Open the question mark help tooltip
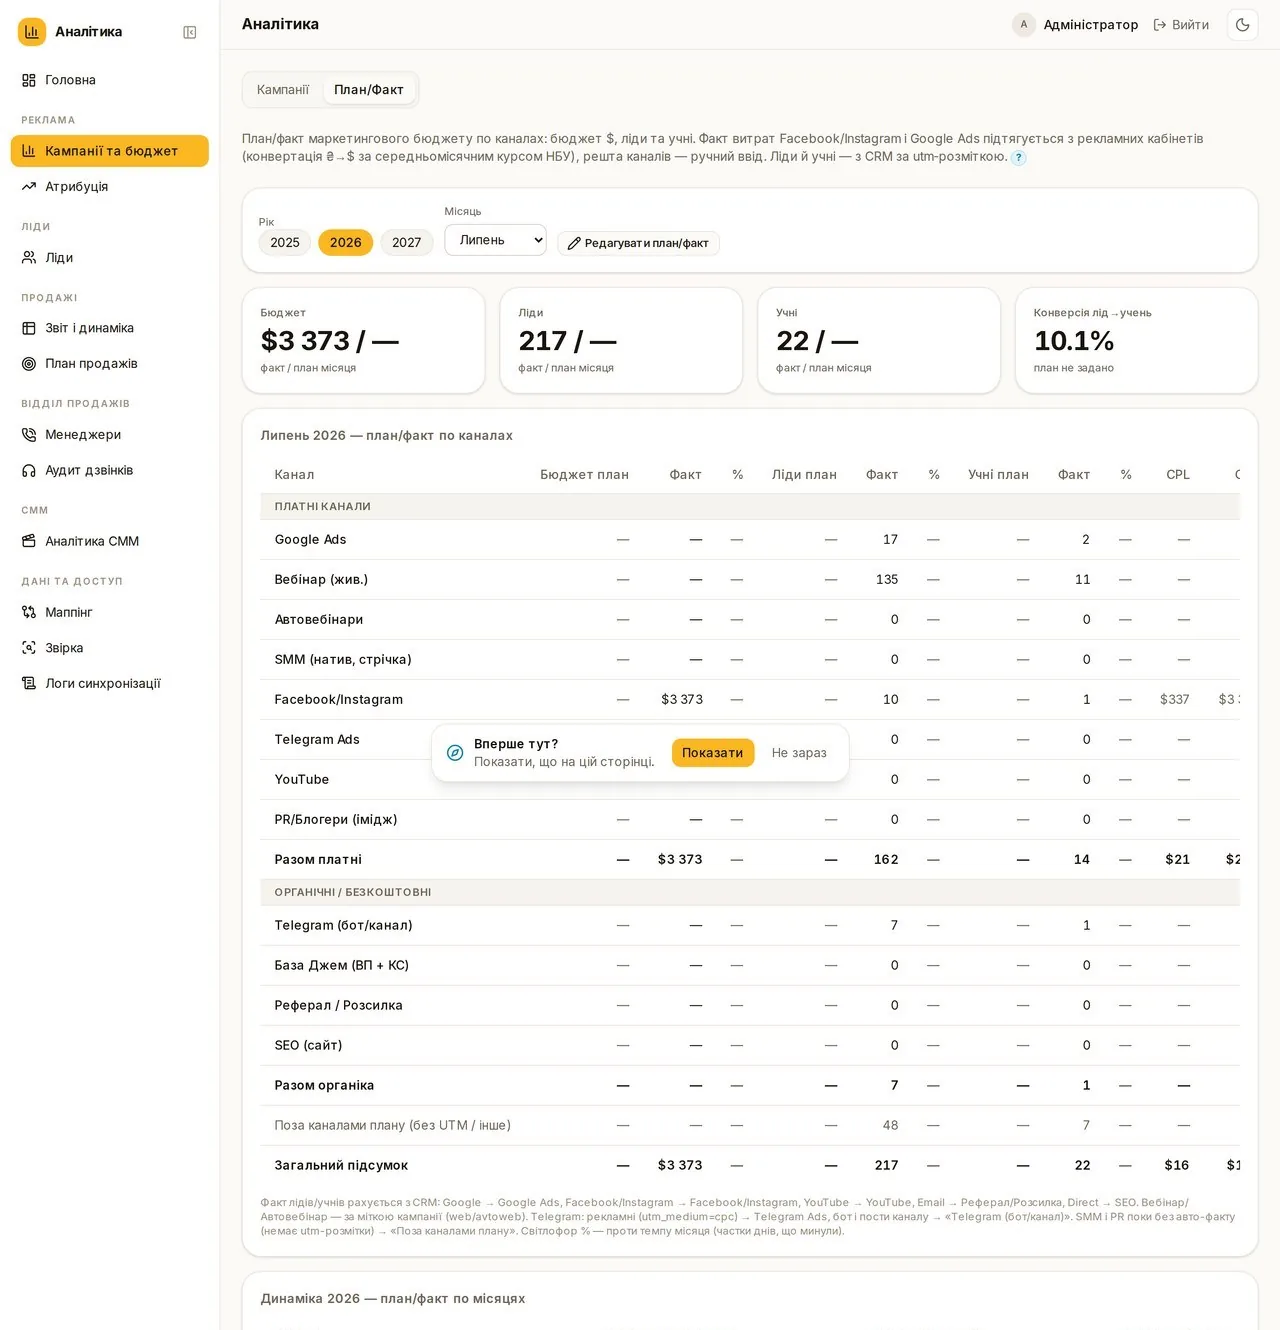Image resolution: width=1280 pixels, height=1330 pixels. (x=1019, y=158)
